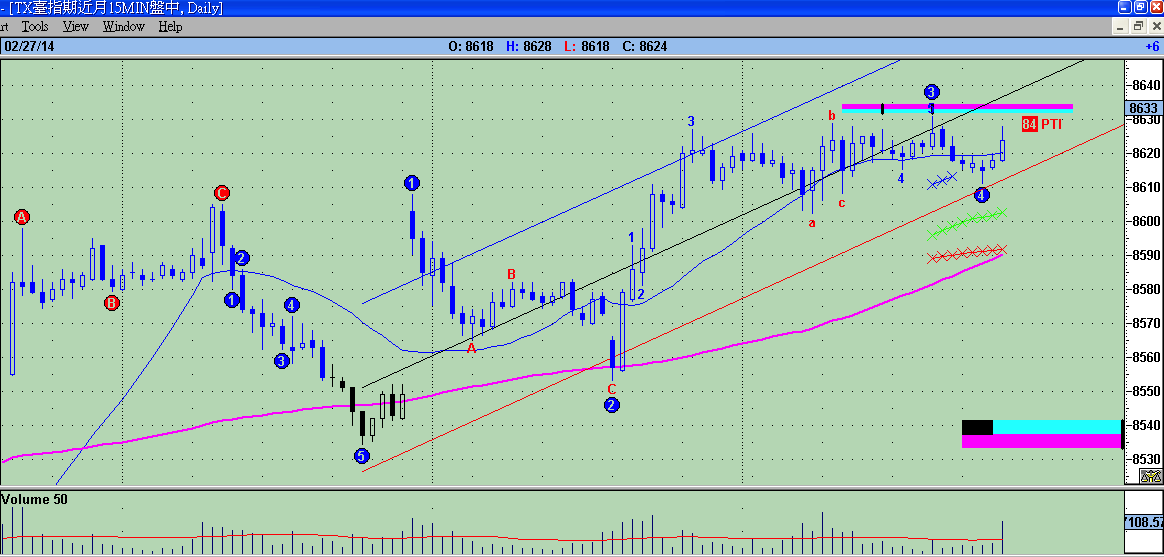This screenshot has height=557, width=1164.
Task: Click the price scale balance icon
Action: point(1150,477)
